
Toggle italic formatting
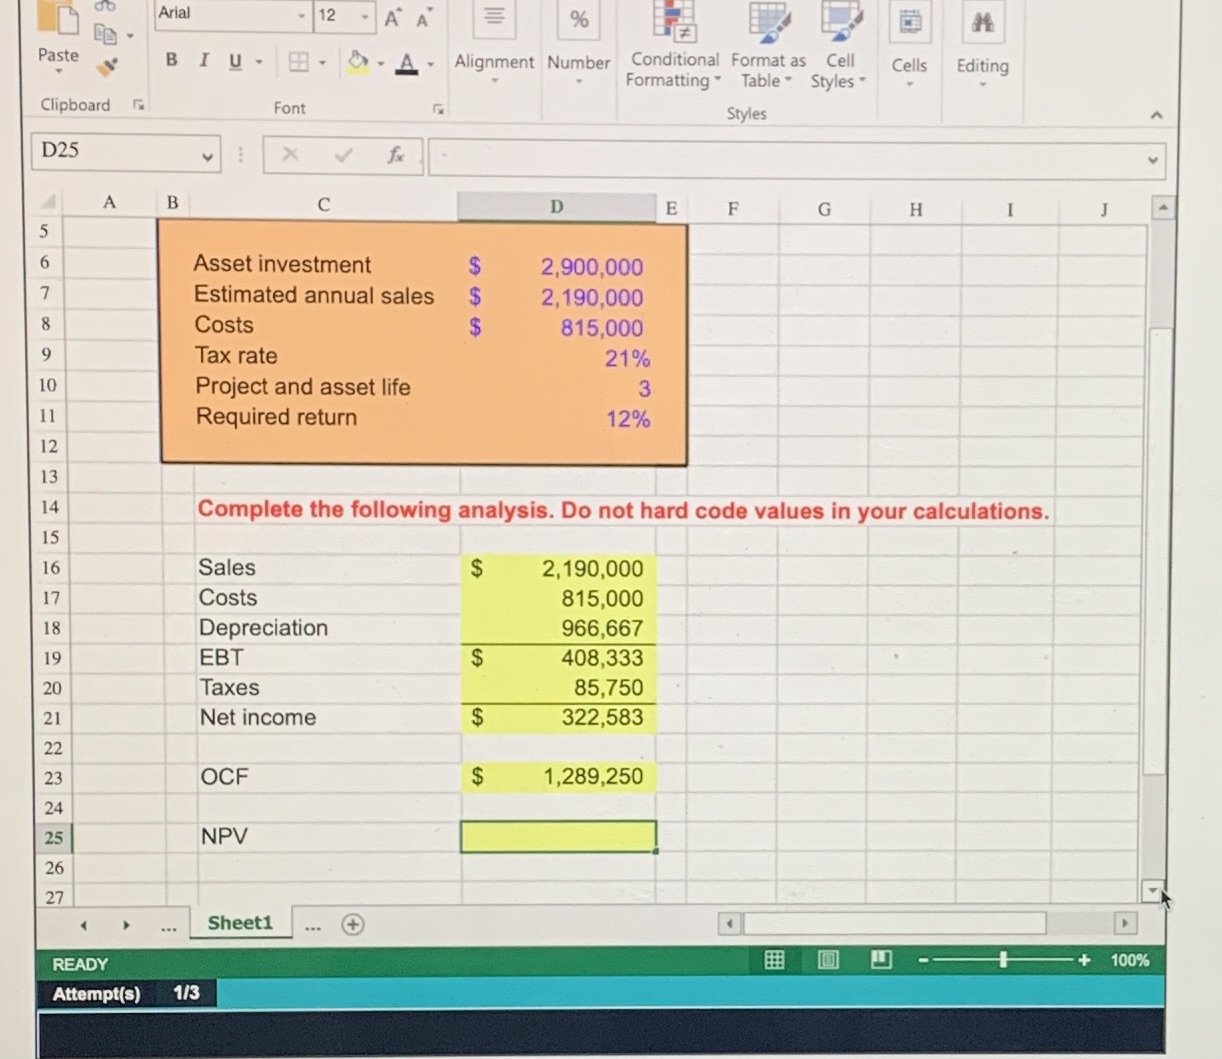pos(203,60)
